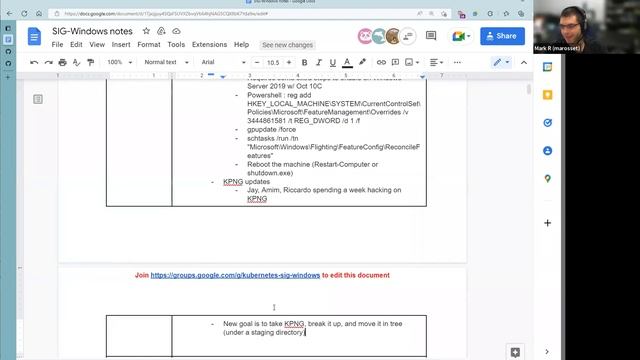Undo the last edit
The width and height of the screenshot is (640, 360).
click(34, 62)
